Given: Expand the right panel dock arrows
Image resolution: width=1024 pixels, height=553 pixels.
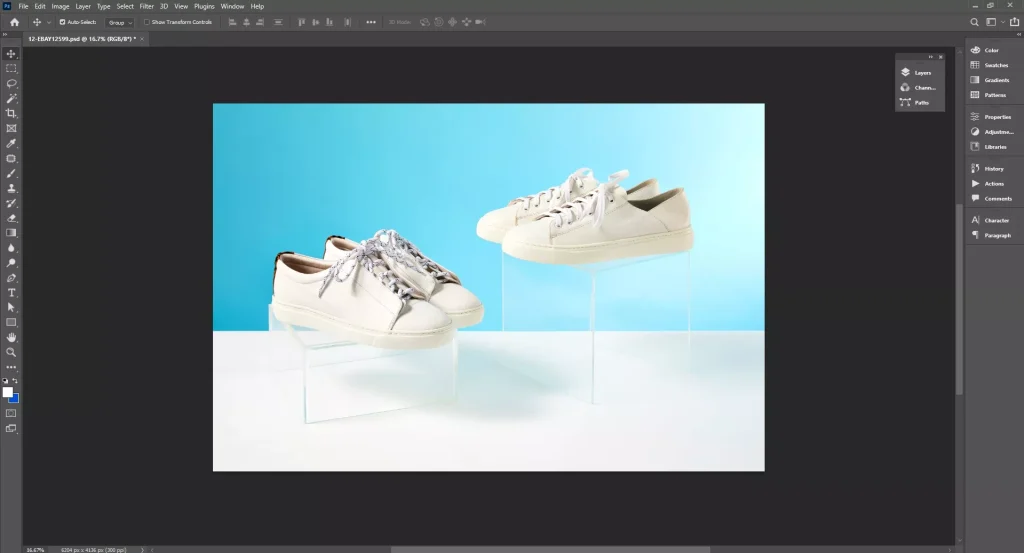Looking at the screenshot, I should coord(1019,34).
